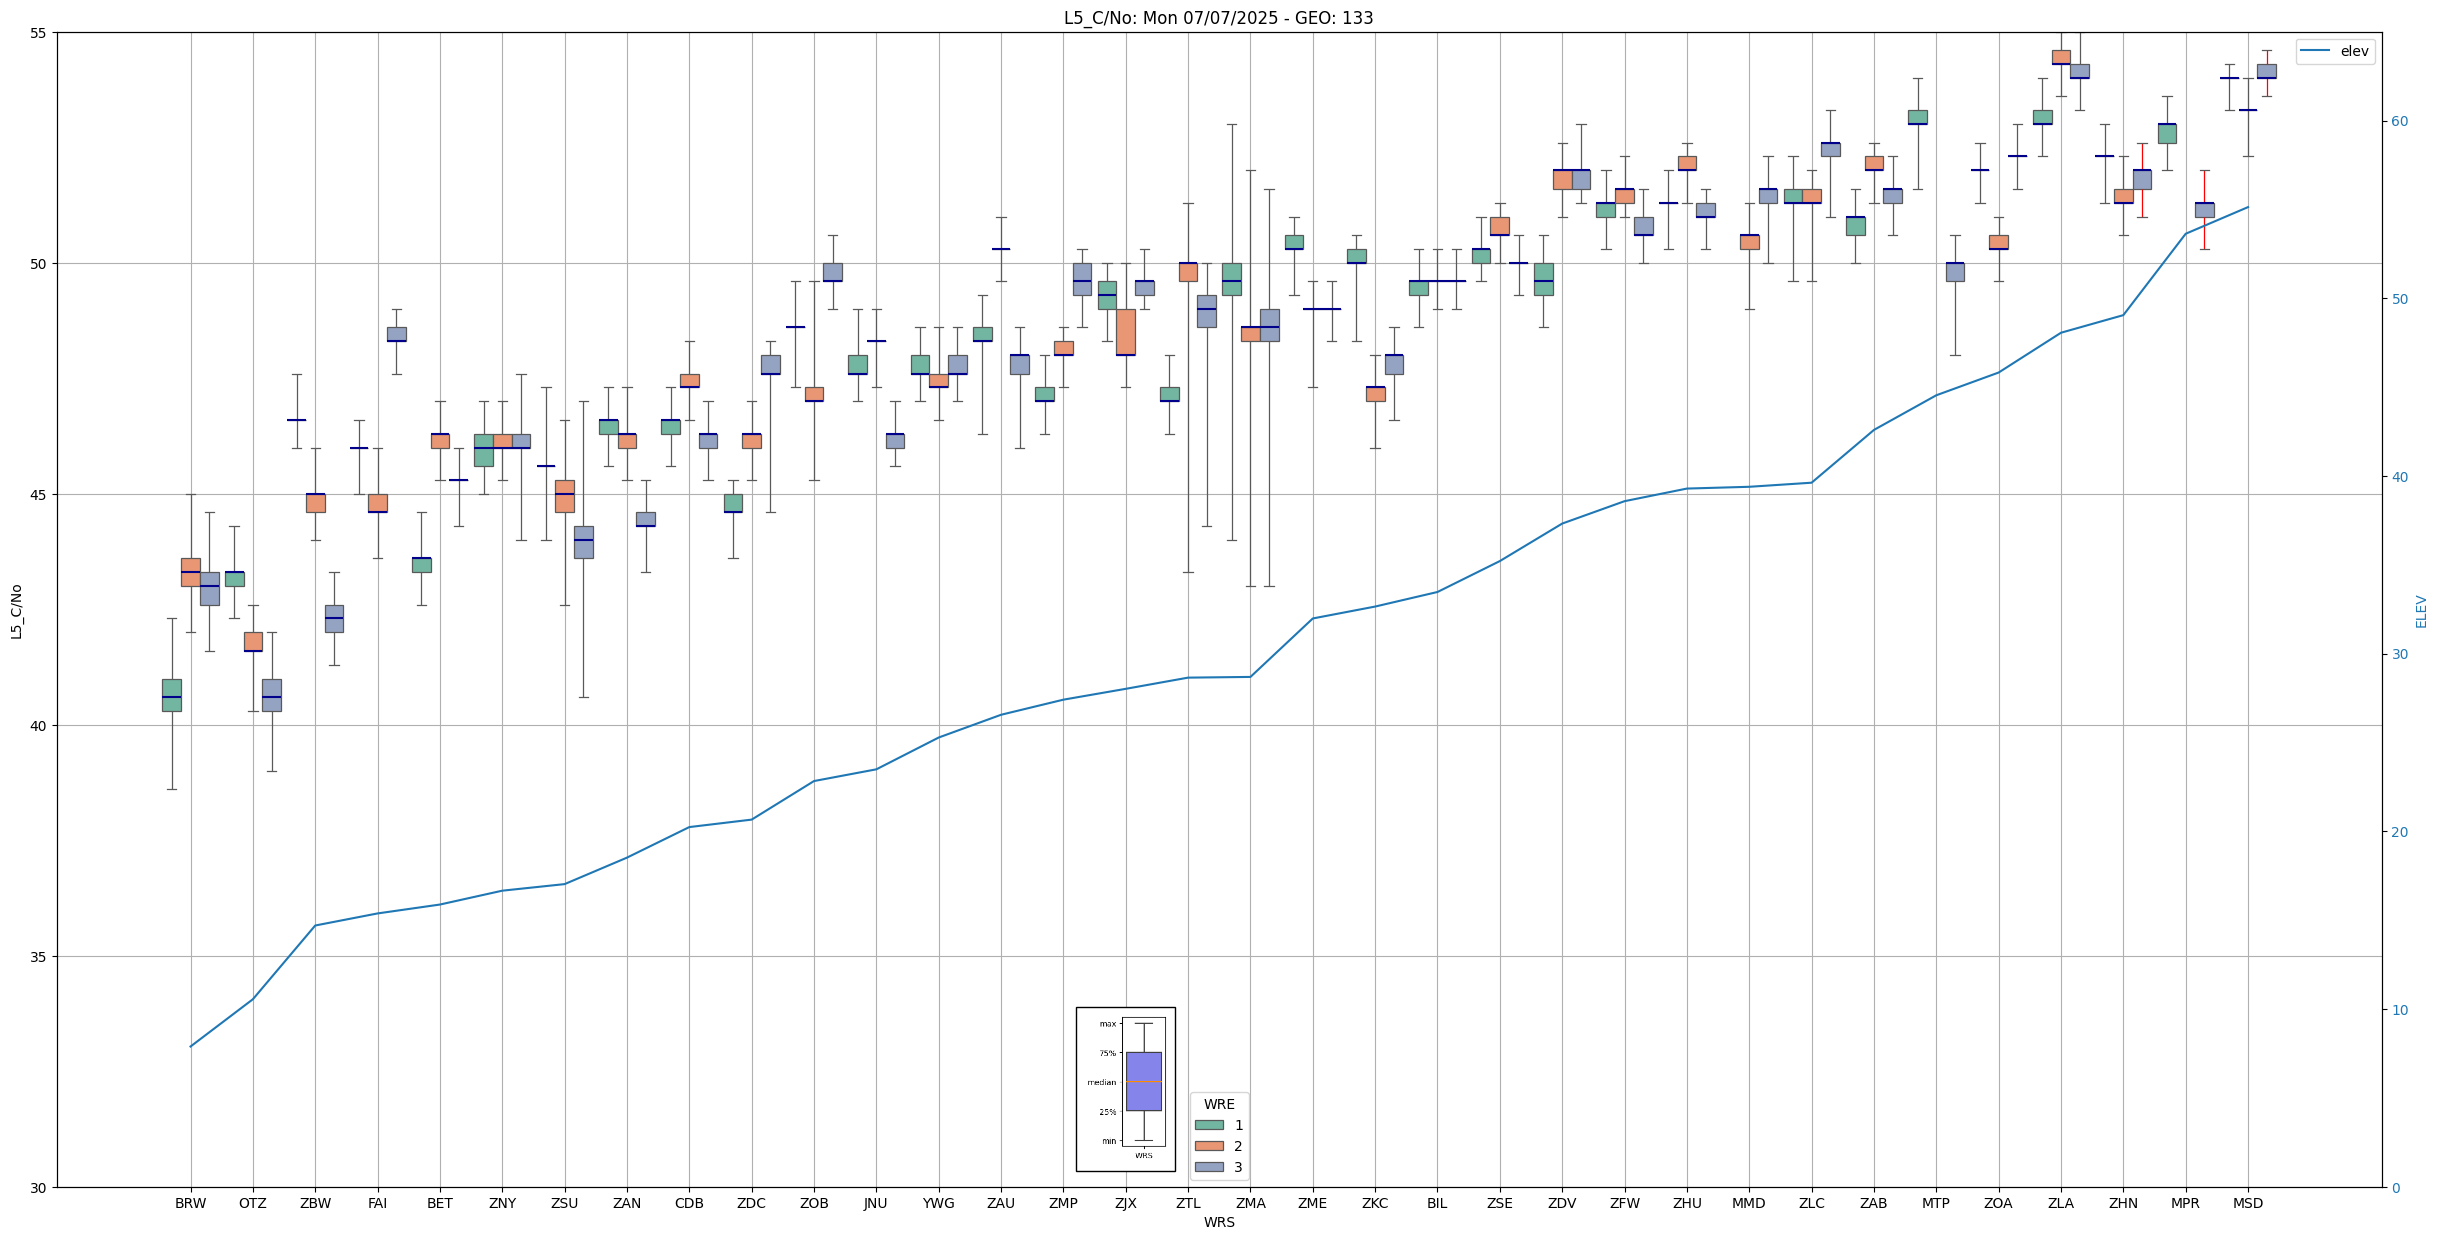Viewport: 2438px width, 1240px height.
Task: Click the blue-gray WRE 3 legend swatch
Action: pos(1209,1167)
